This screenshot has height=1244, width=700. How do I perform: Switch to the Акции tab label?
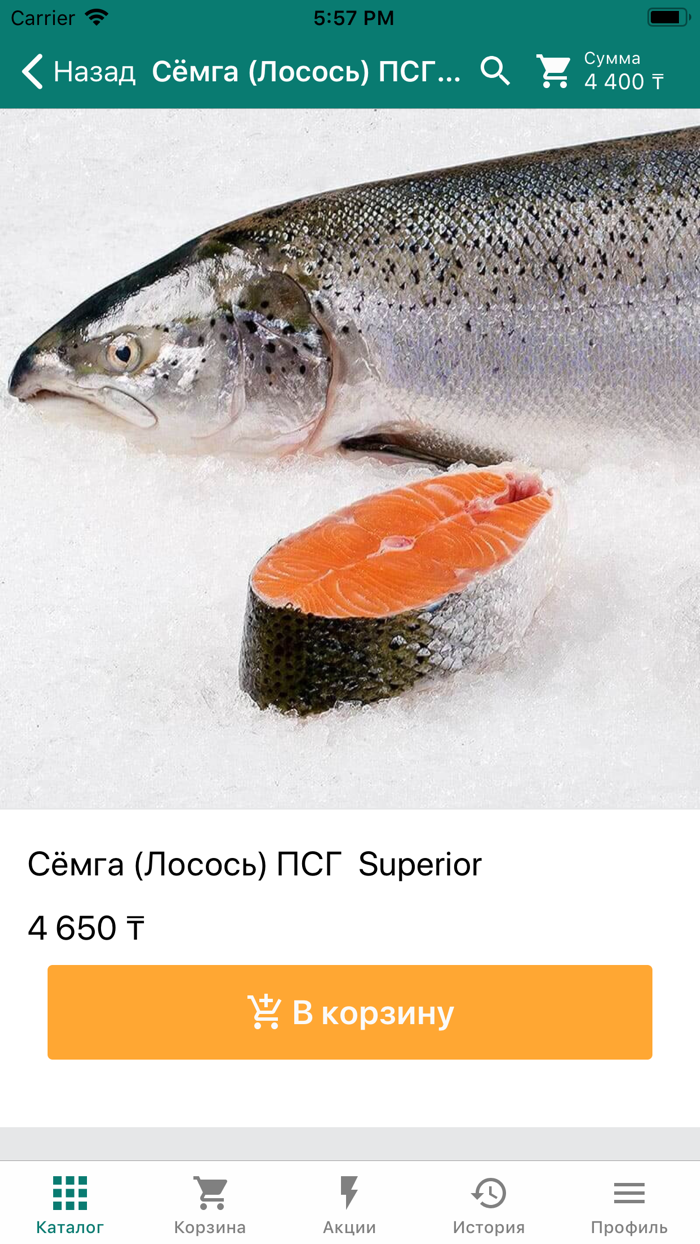click(349, 1227)
